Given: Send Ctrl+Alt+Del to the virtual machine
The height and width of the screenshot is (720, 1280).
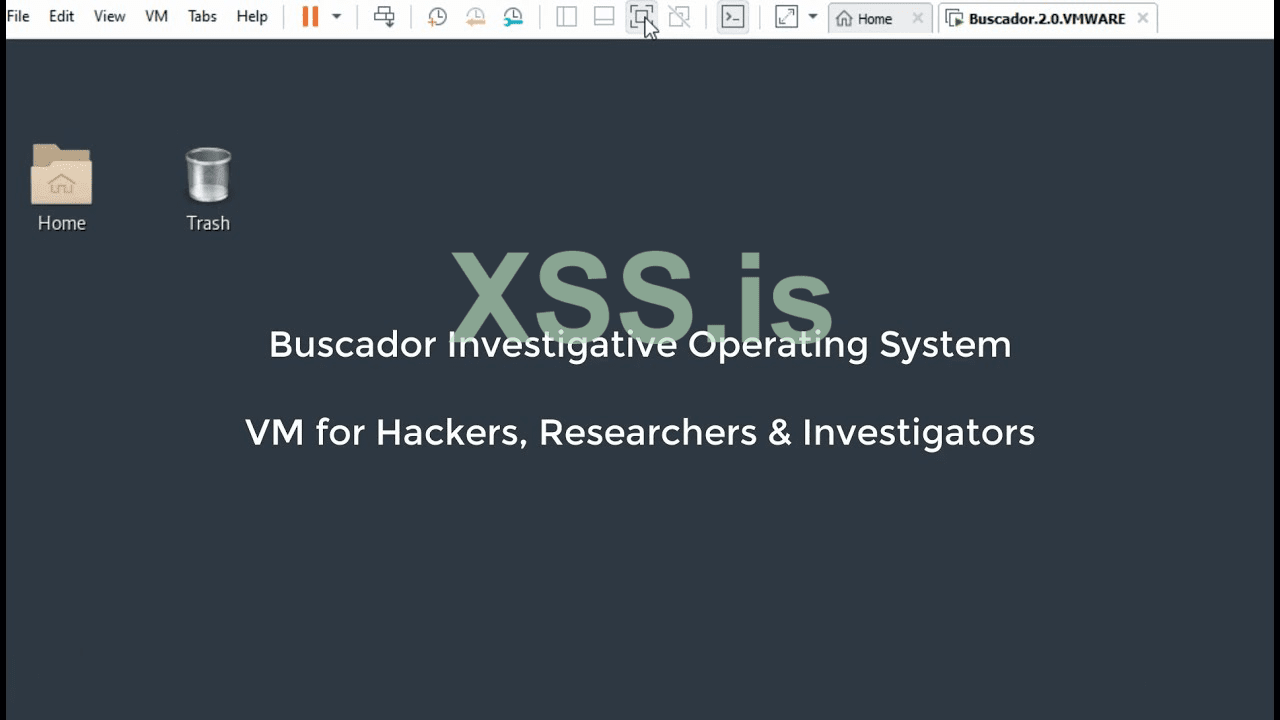Looking at the screenshot, I should pyautogui.click(x=384, y=17).
